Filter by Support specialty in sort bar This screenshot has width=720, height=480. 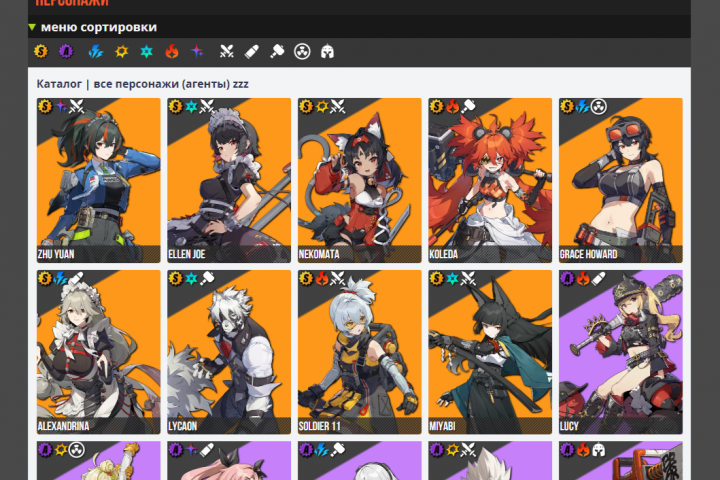point(252,51)
